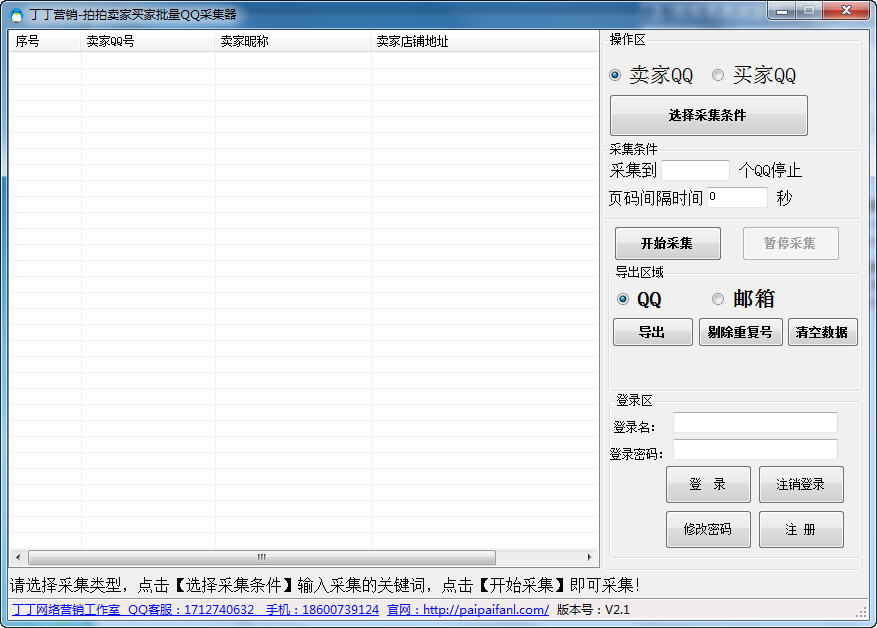Image resolution: width=877 pixels, height=628 pixels.
Task: Click the penguin app icon in title bar
Action: (17, 15)
